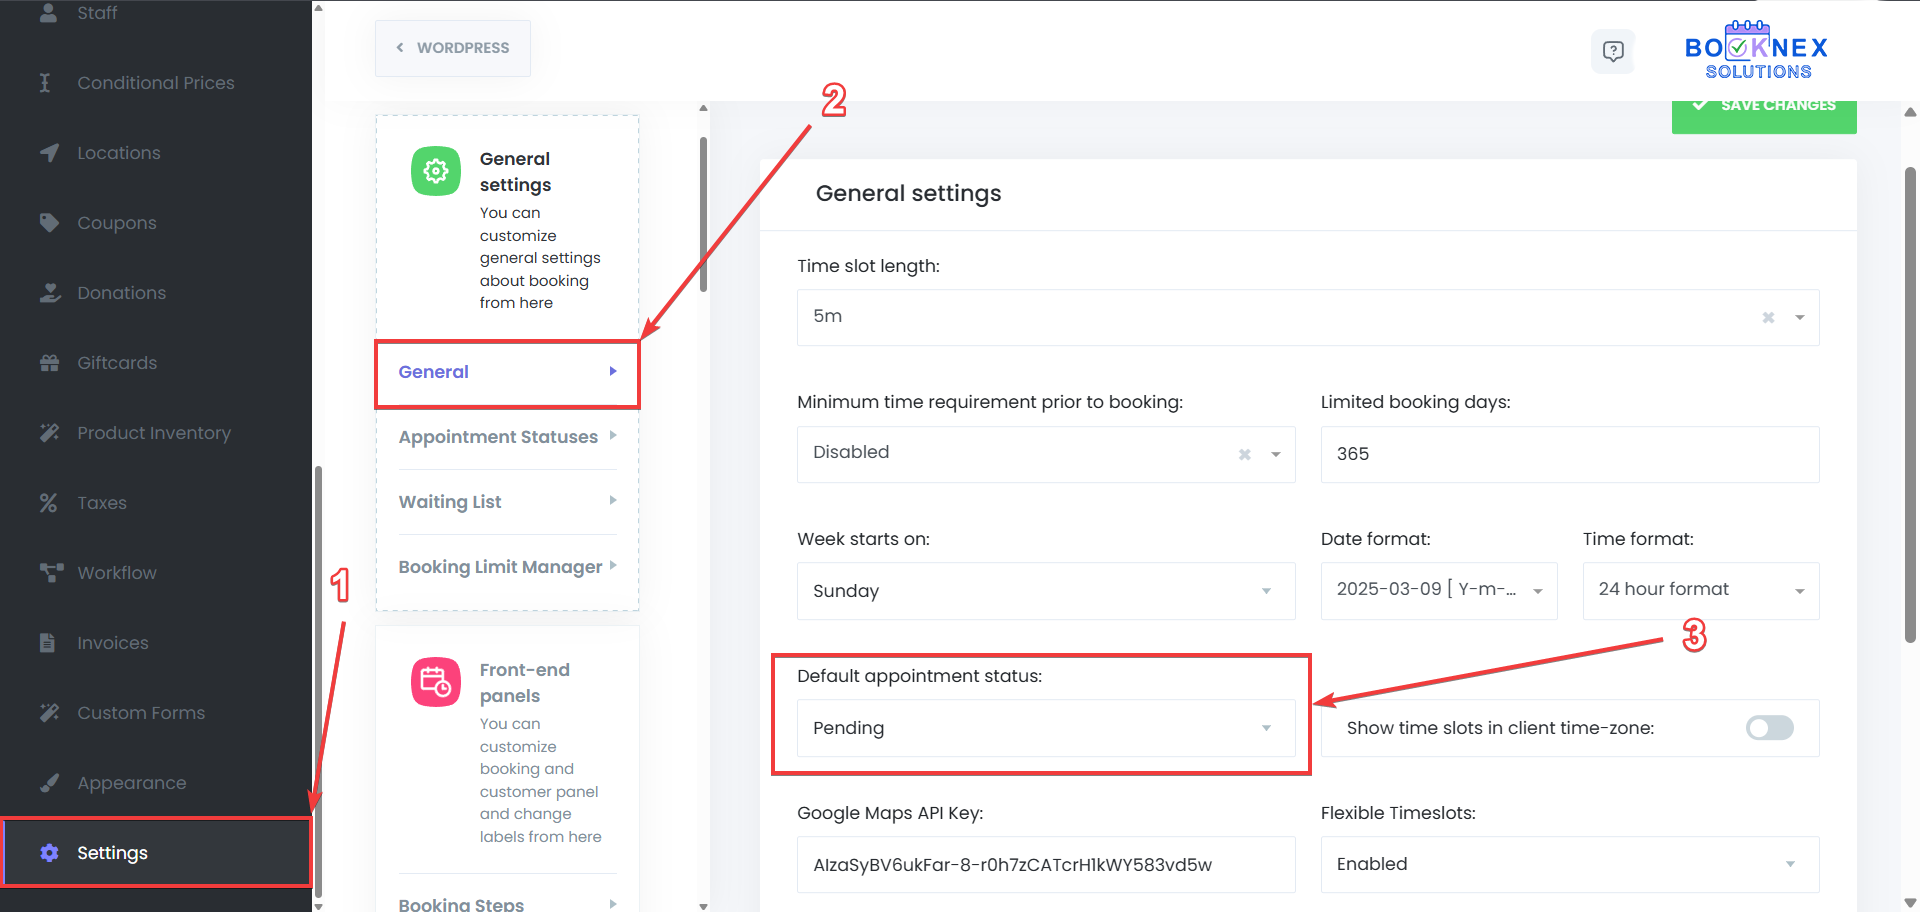This screenshot has height=912, width=1920.
Task: Click the Taxes percent icon in sidebar
Action: point(48,503)
